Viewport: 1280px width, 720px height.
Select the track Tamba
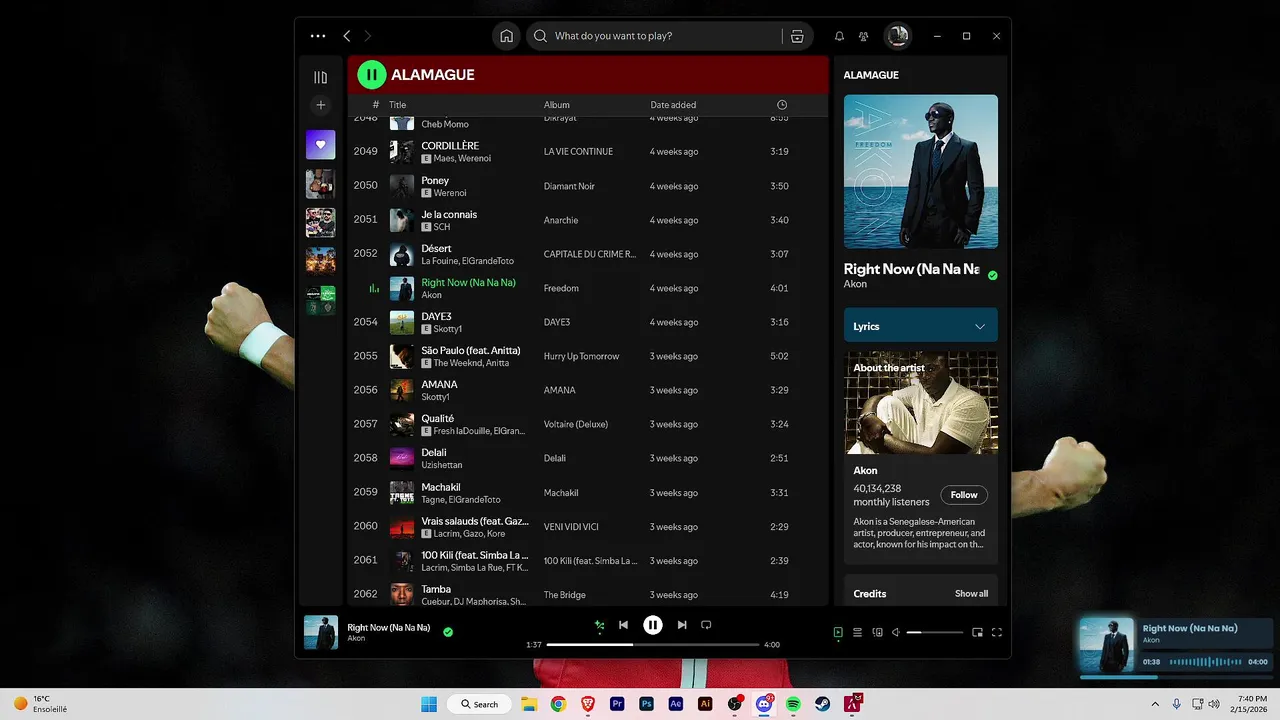click(x=588, y=594)
